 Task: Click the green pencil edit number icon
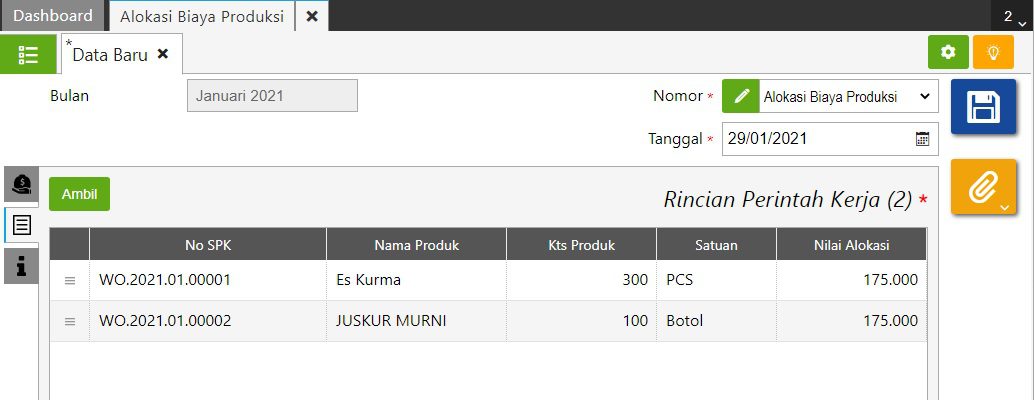click(x=741, y=97)
